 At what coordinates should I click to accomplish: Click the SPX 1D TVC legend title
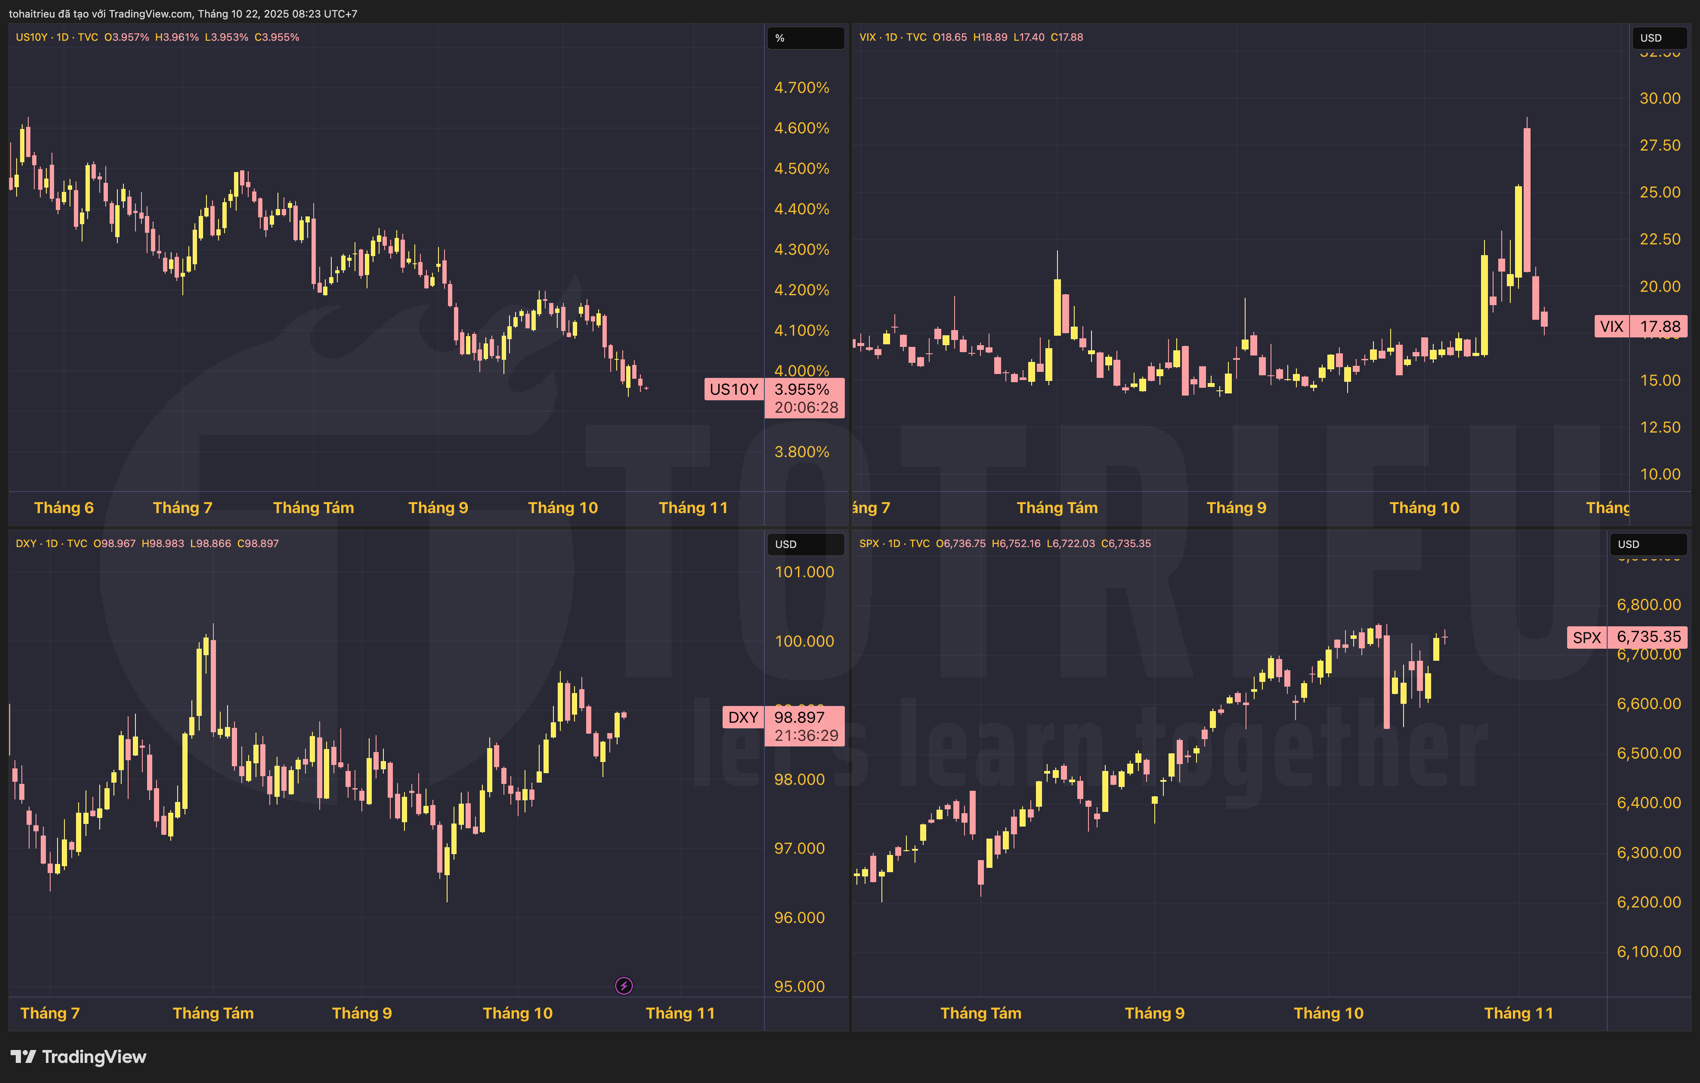(x=894, y=543)
